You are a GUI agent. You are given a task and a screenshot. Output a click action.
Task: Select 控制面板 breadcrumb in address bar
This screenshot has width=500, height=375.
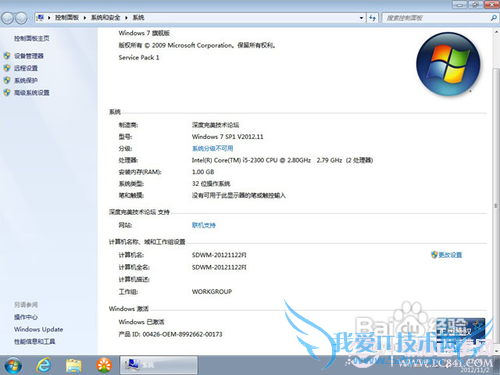67,18
